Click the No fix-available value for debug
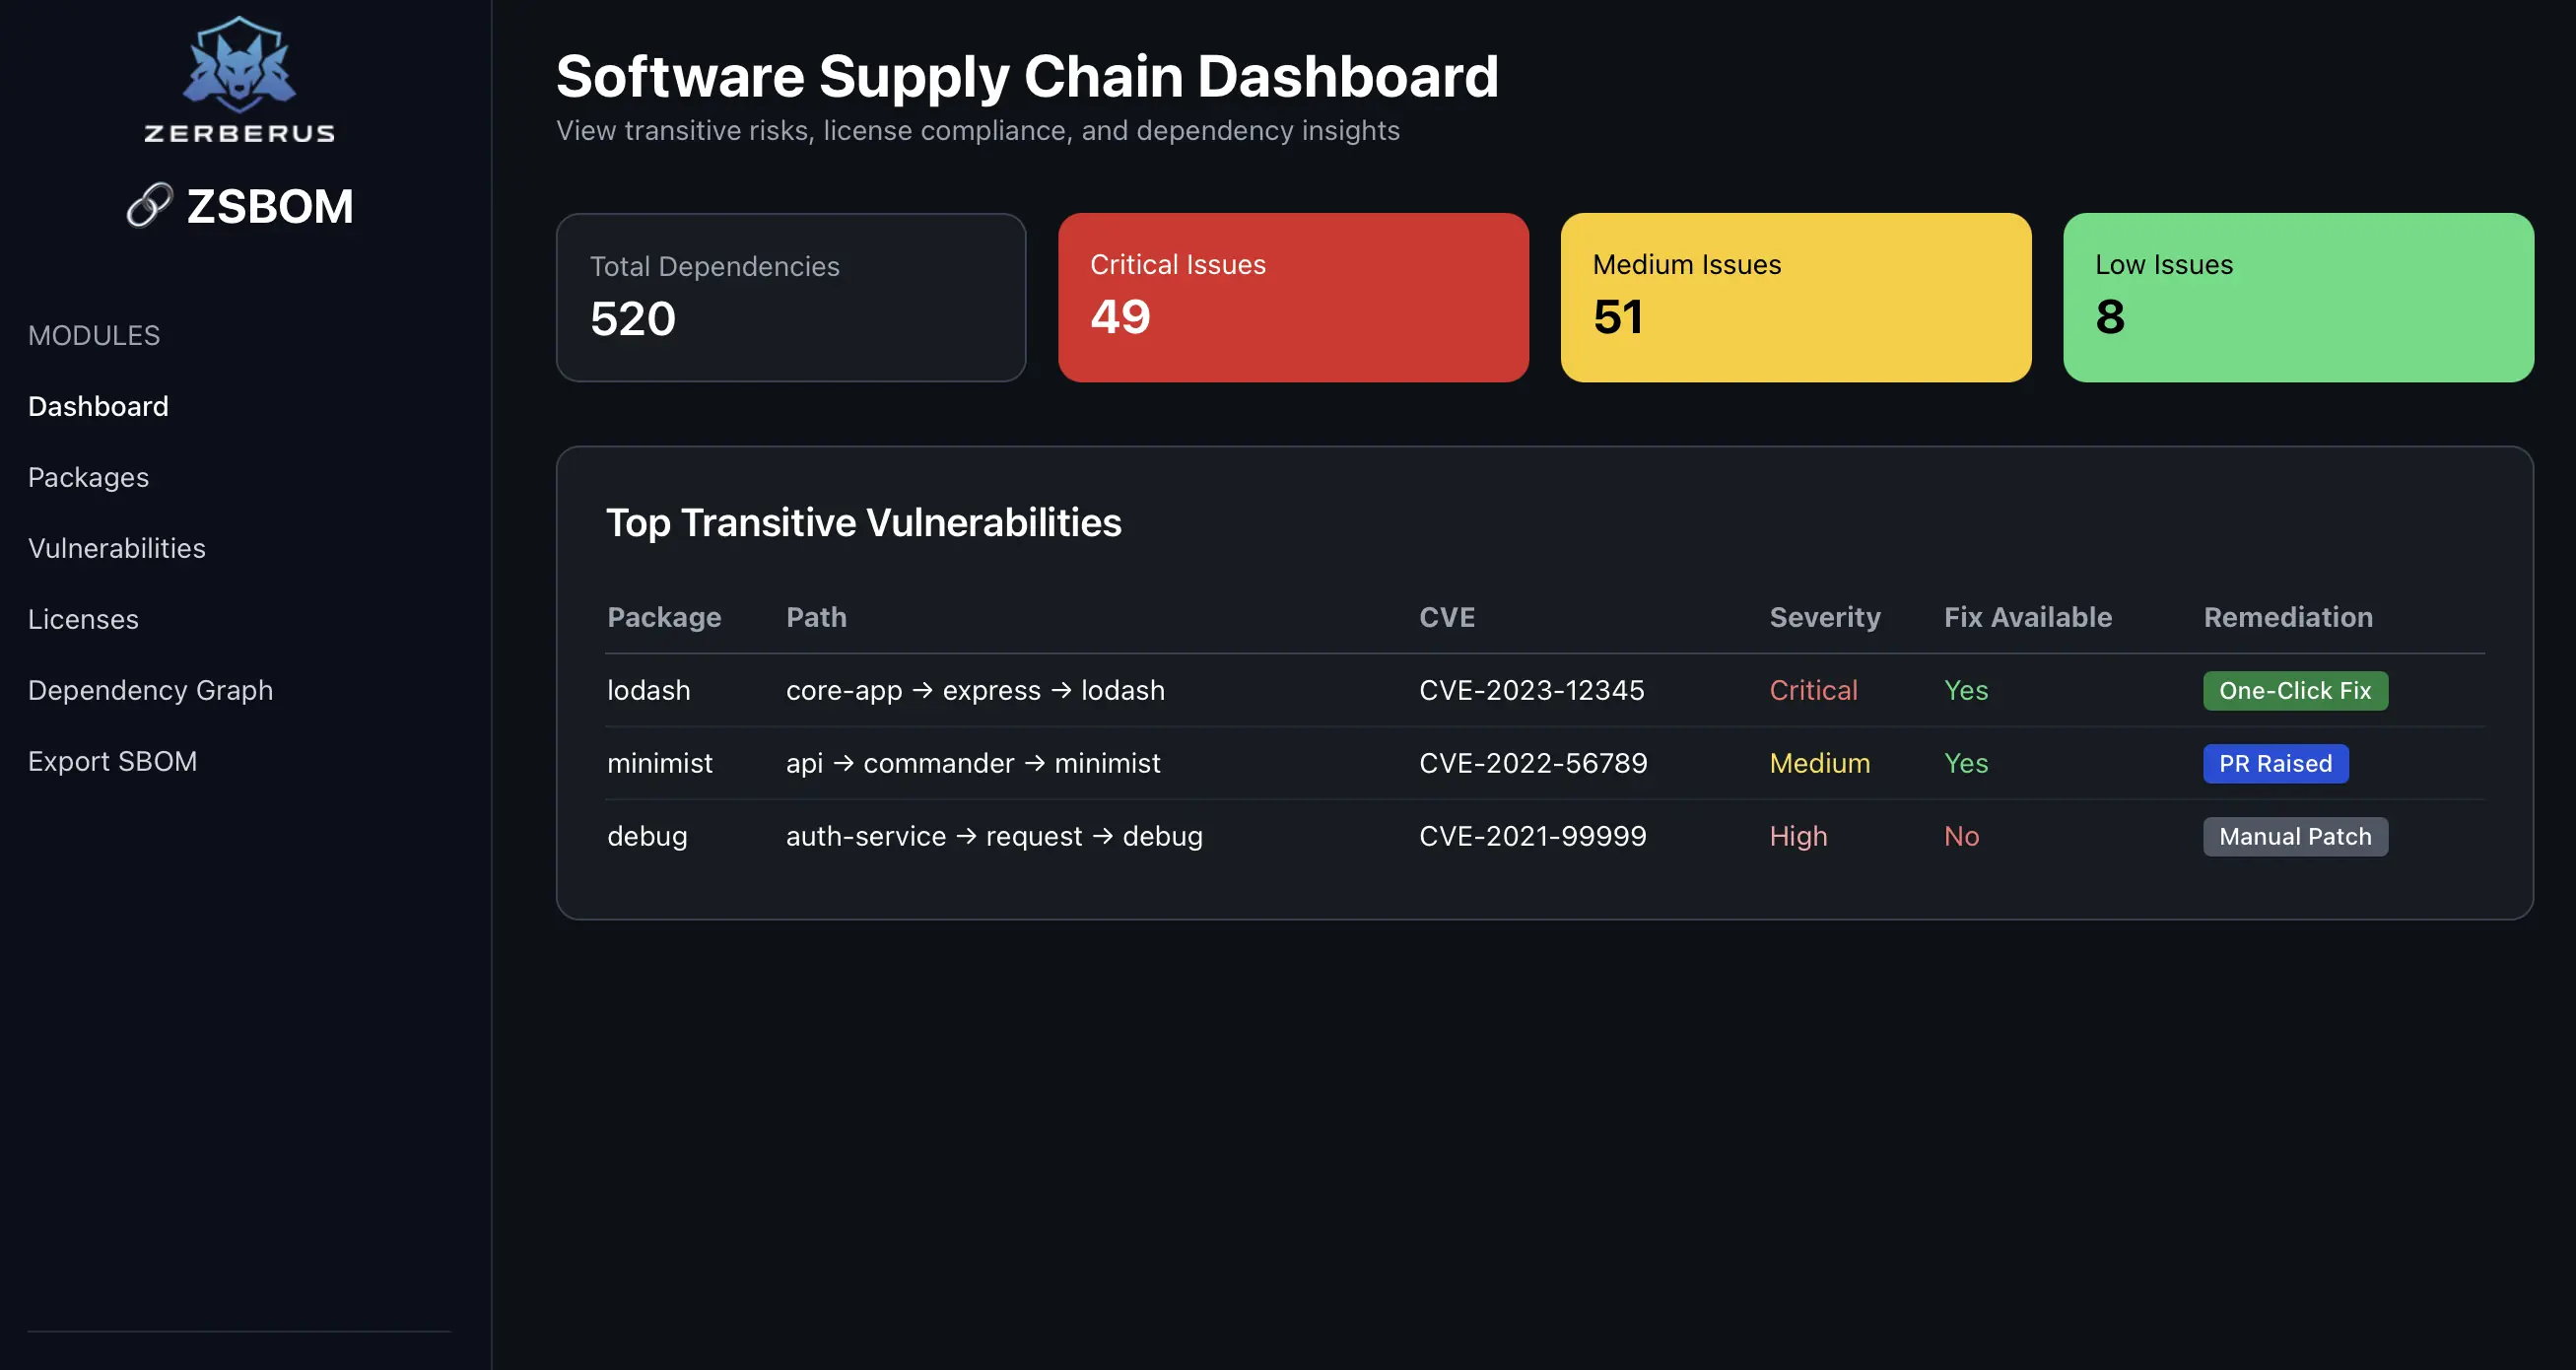Screen dimensions: 2576x1370 coord(1961,836)
